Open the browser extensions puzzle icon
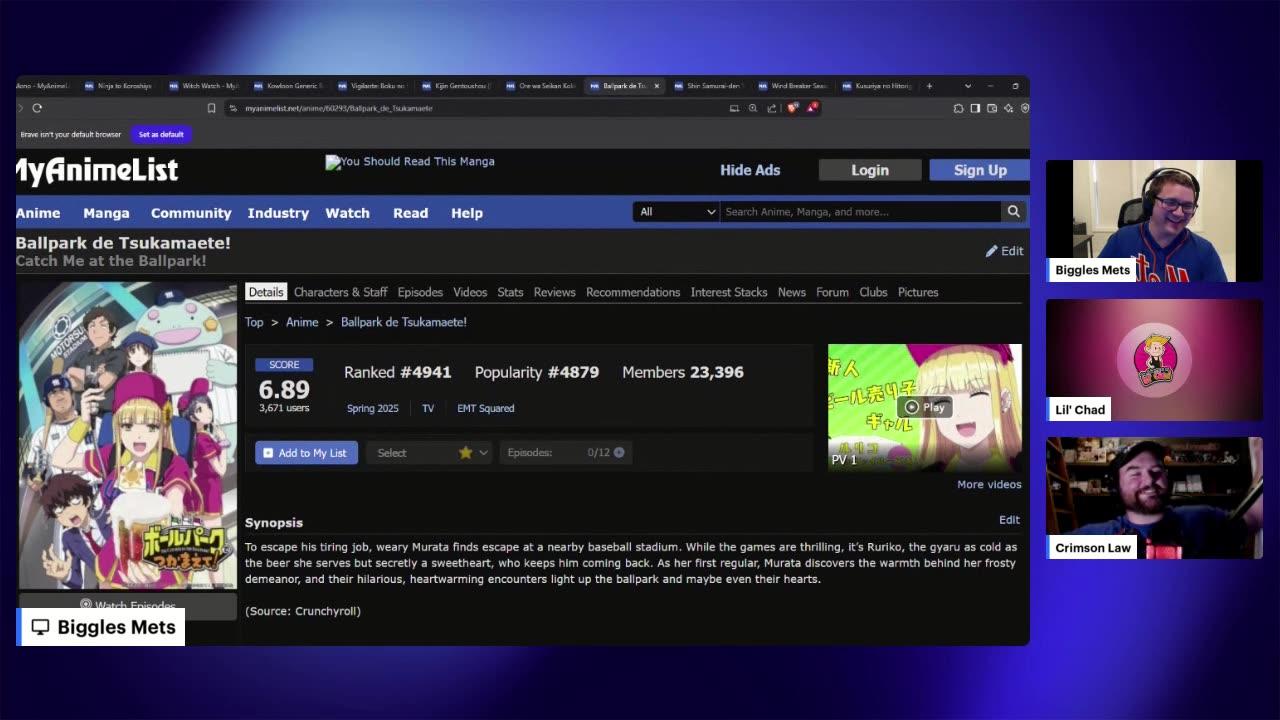Screen dimensions: 1280x720 pyautogui.click(x=958, y=108)
